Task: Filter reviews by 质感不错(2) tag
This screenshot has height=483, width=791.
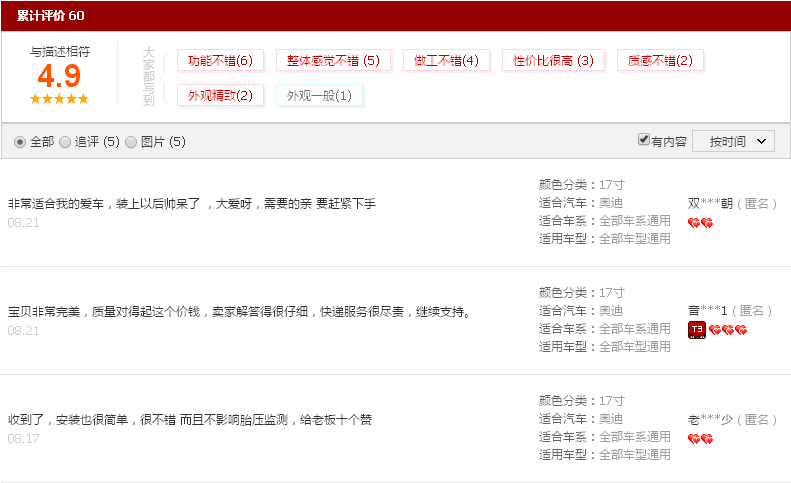Action: pyautogui.click(x=660, y=61)
